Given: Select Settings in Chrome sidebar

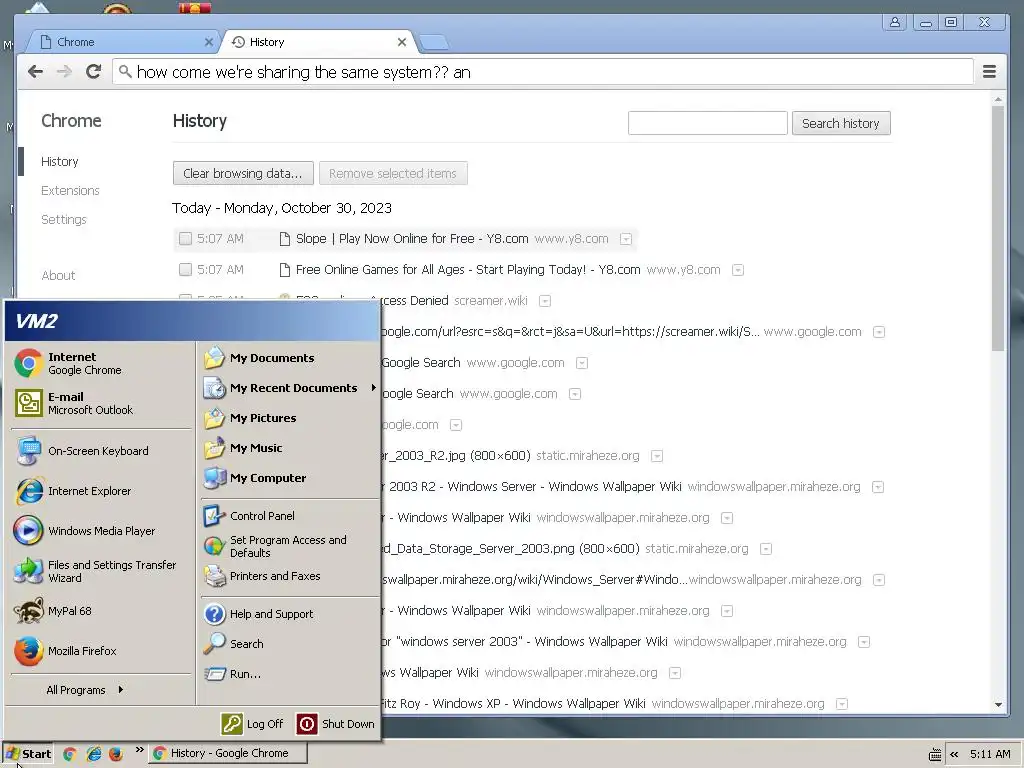Looking at the screenshot, I should coord(63,219).
